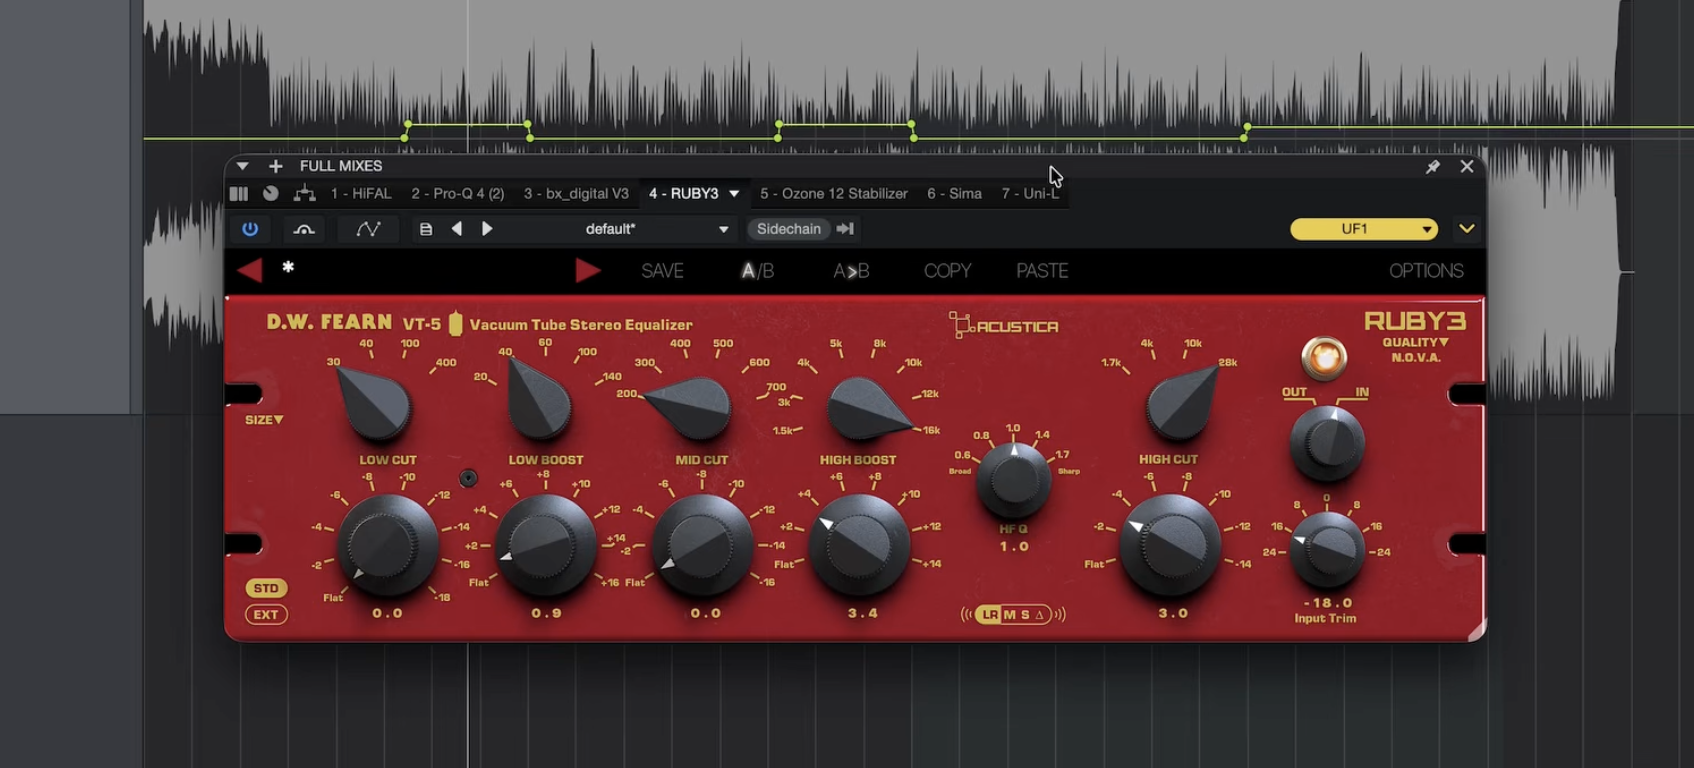Image resolution: width=1694 pixels, height=768 pixels.
Task: Open the UF1 controller dropdown
Action: coord(1364,229)
